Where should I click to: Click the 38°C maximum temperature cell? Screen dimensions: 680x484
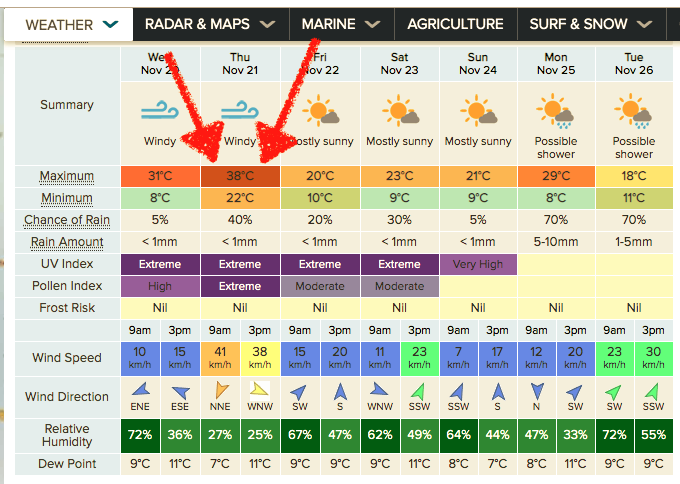[x=240, y=176]
